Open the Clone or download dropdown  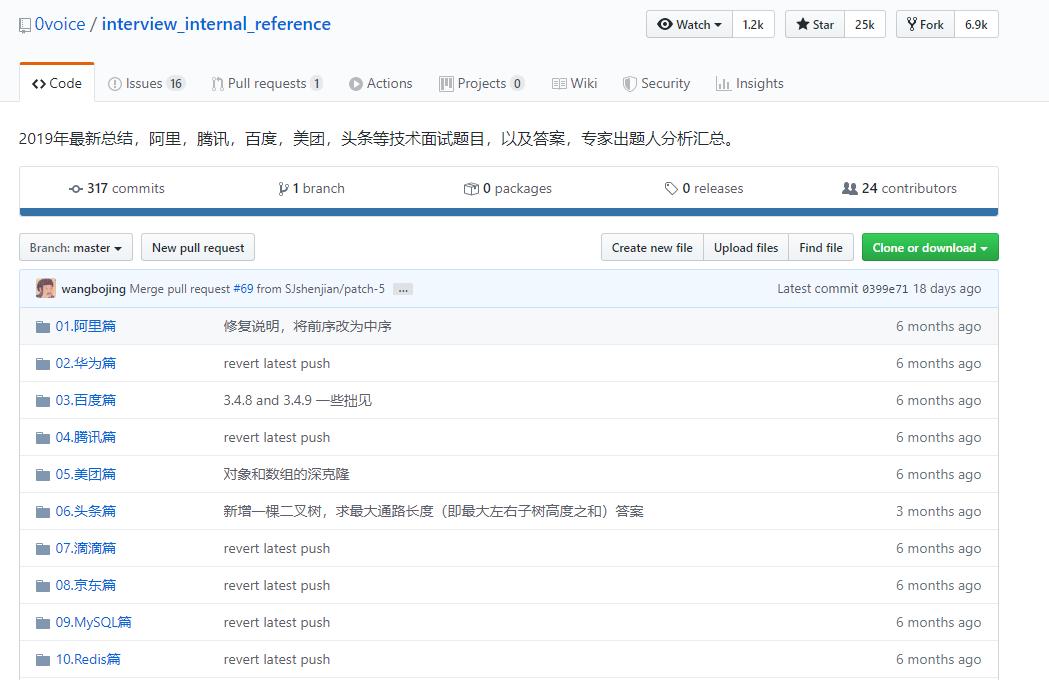[929, 246]
